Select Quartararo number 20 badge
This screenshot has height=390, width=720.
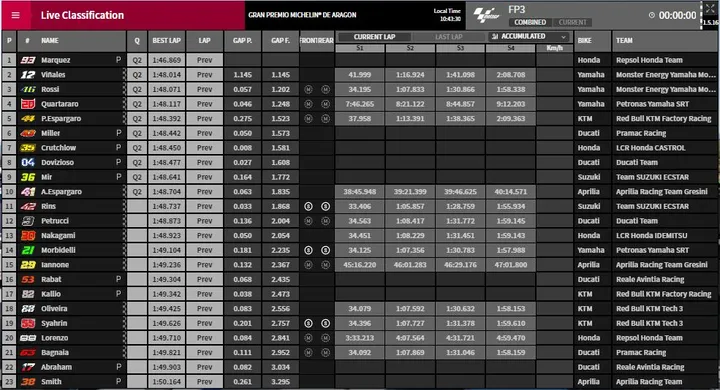click(x=28, y=104)
